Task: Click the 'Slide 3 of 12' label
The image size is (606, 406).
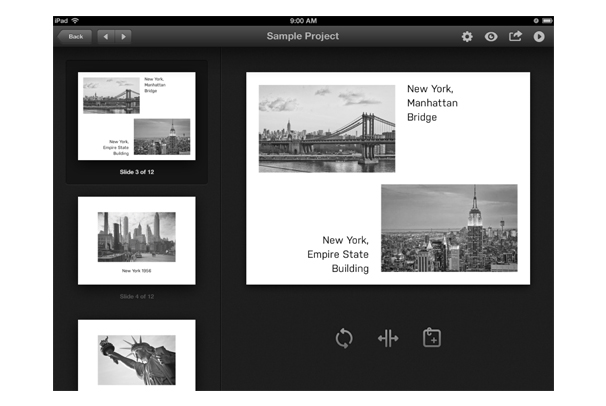Action: [x=136, y=172]
